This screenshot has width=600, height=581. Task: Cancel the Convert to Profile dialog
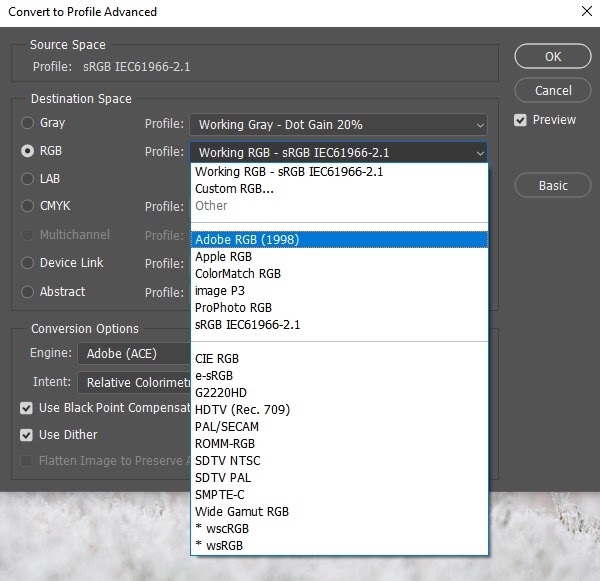click(x=553, y=90)
